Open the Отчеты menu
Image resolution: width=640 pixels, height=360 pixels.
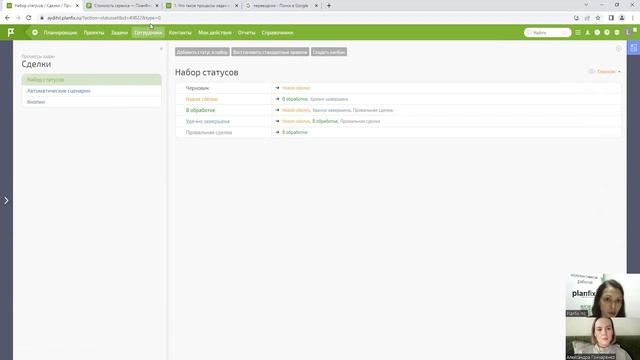247,33
